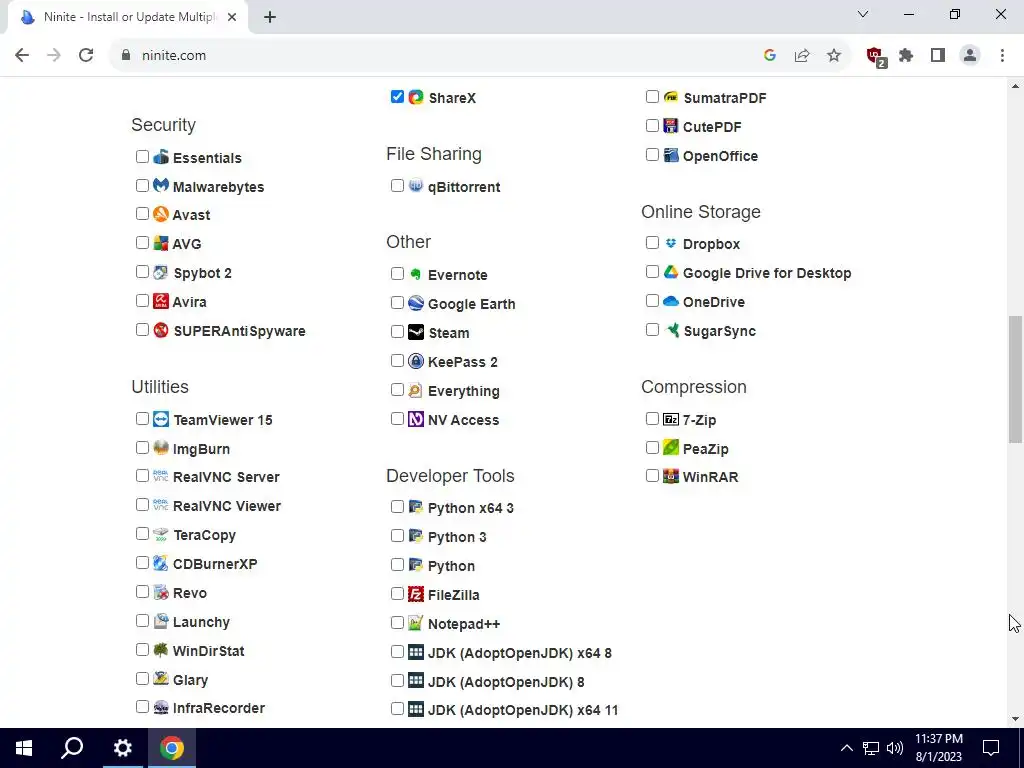Viewport: 1024px width, 768px height.
Task: Click the CDBurnerXP label
Action: point(215,564)
